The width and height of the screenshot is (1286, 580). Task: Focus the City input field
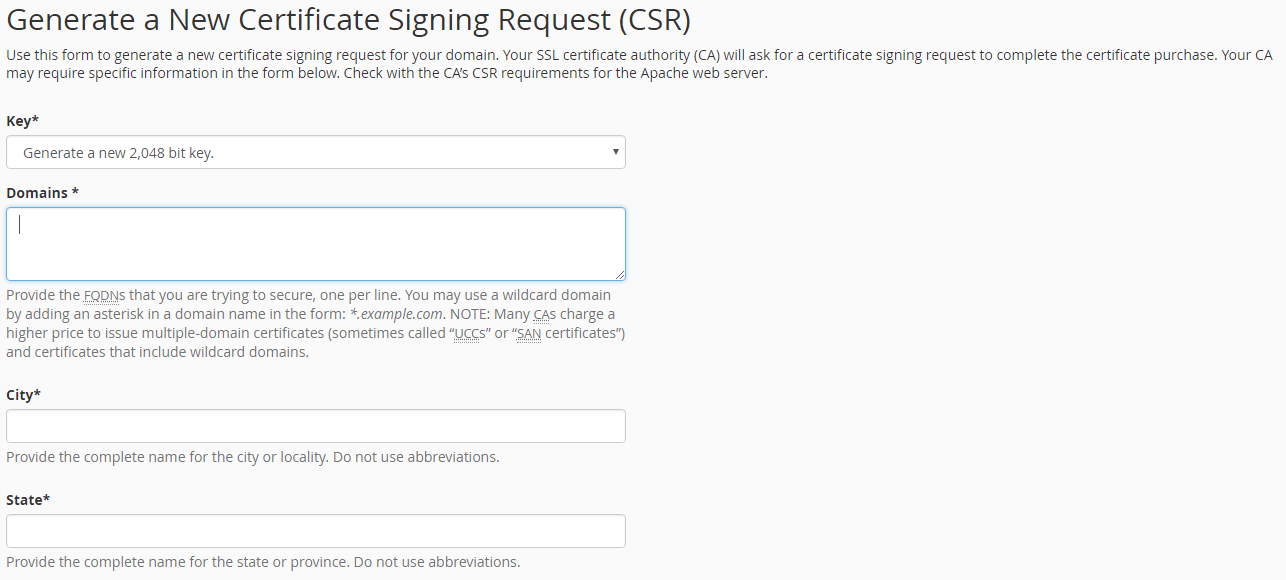click(315, 425)
